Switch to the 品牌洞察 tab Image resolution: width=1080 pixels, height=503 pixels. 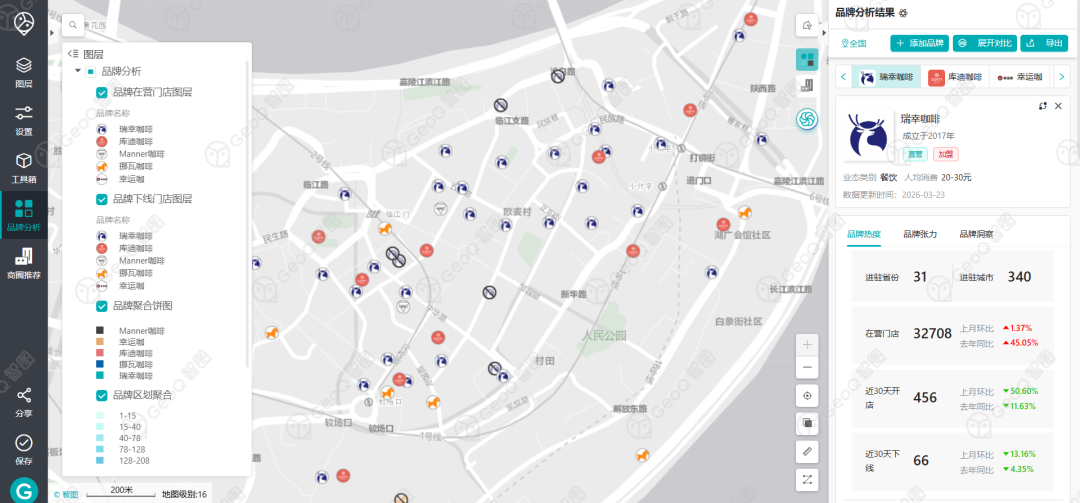(976, 234)
